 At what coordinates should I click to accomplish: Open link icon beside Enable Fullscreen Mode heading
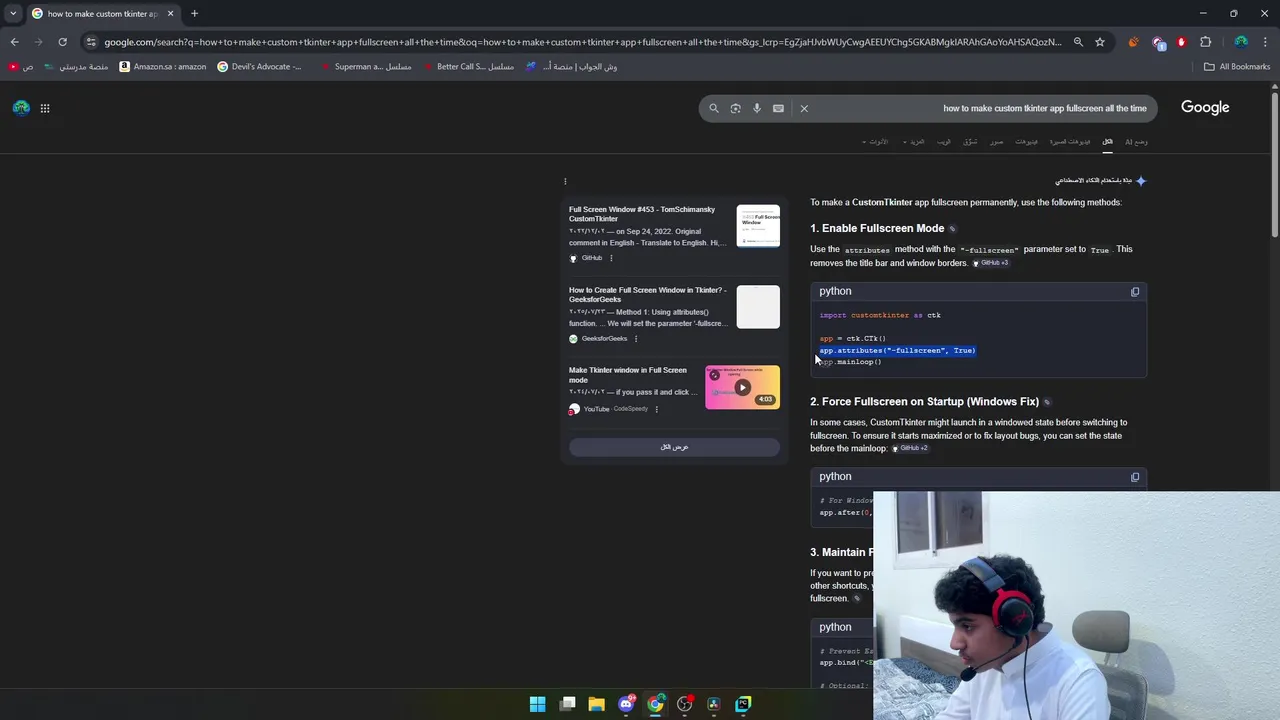coord(952,229)
